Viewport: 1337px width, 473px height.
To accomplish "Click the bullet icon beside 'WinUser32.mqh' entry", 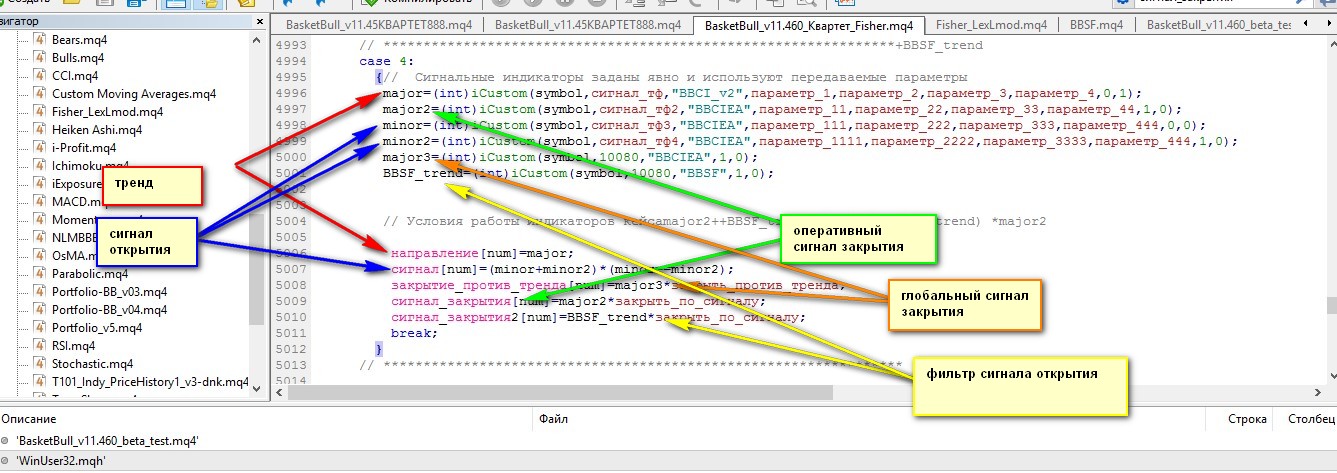I will click(8, 461).
